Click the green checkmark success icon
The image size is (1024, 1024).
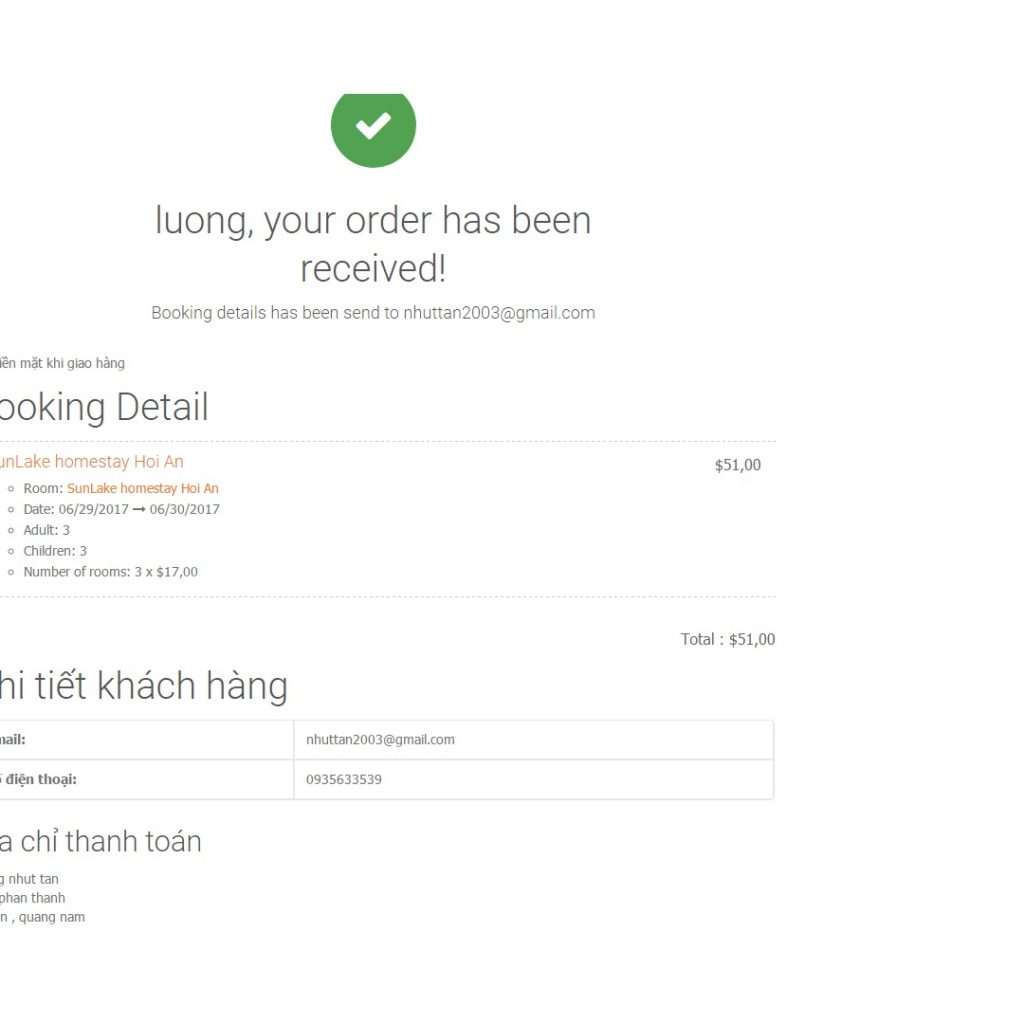[373, 130]
